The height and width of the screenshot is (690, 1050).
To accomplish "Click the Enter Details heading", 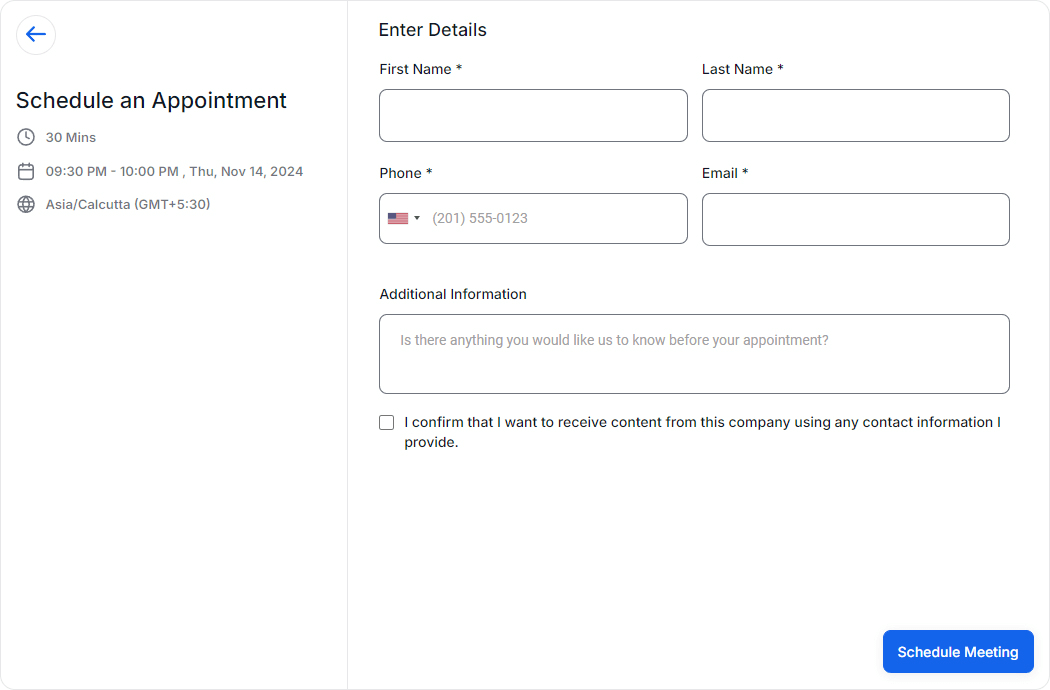I will point(432,30).
